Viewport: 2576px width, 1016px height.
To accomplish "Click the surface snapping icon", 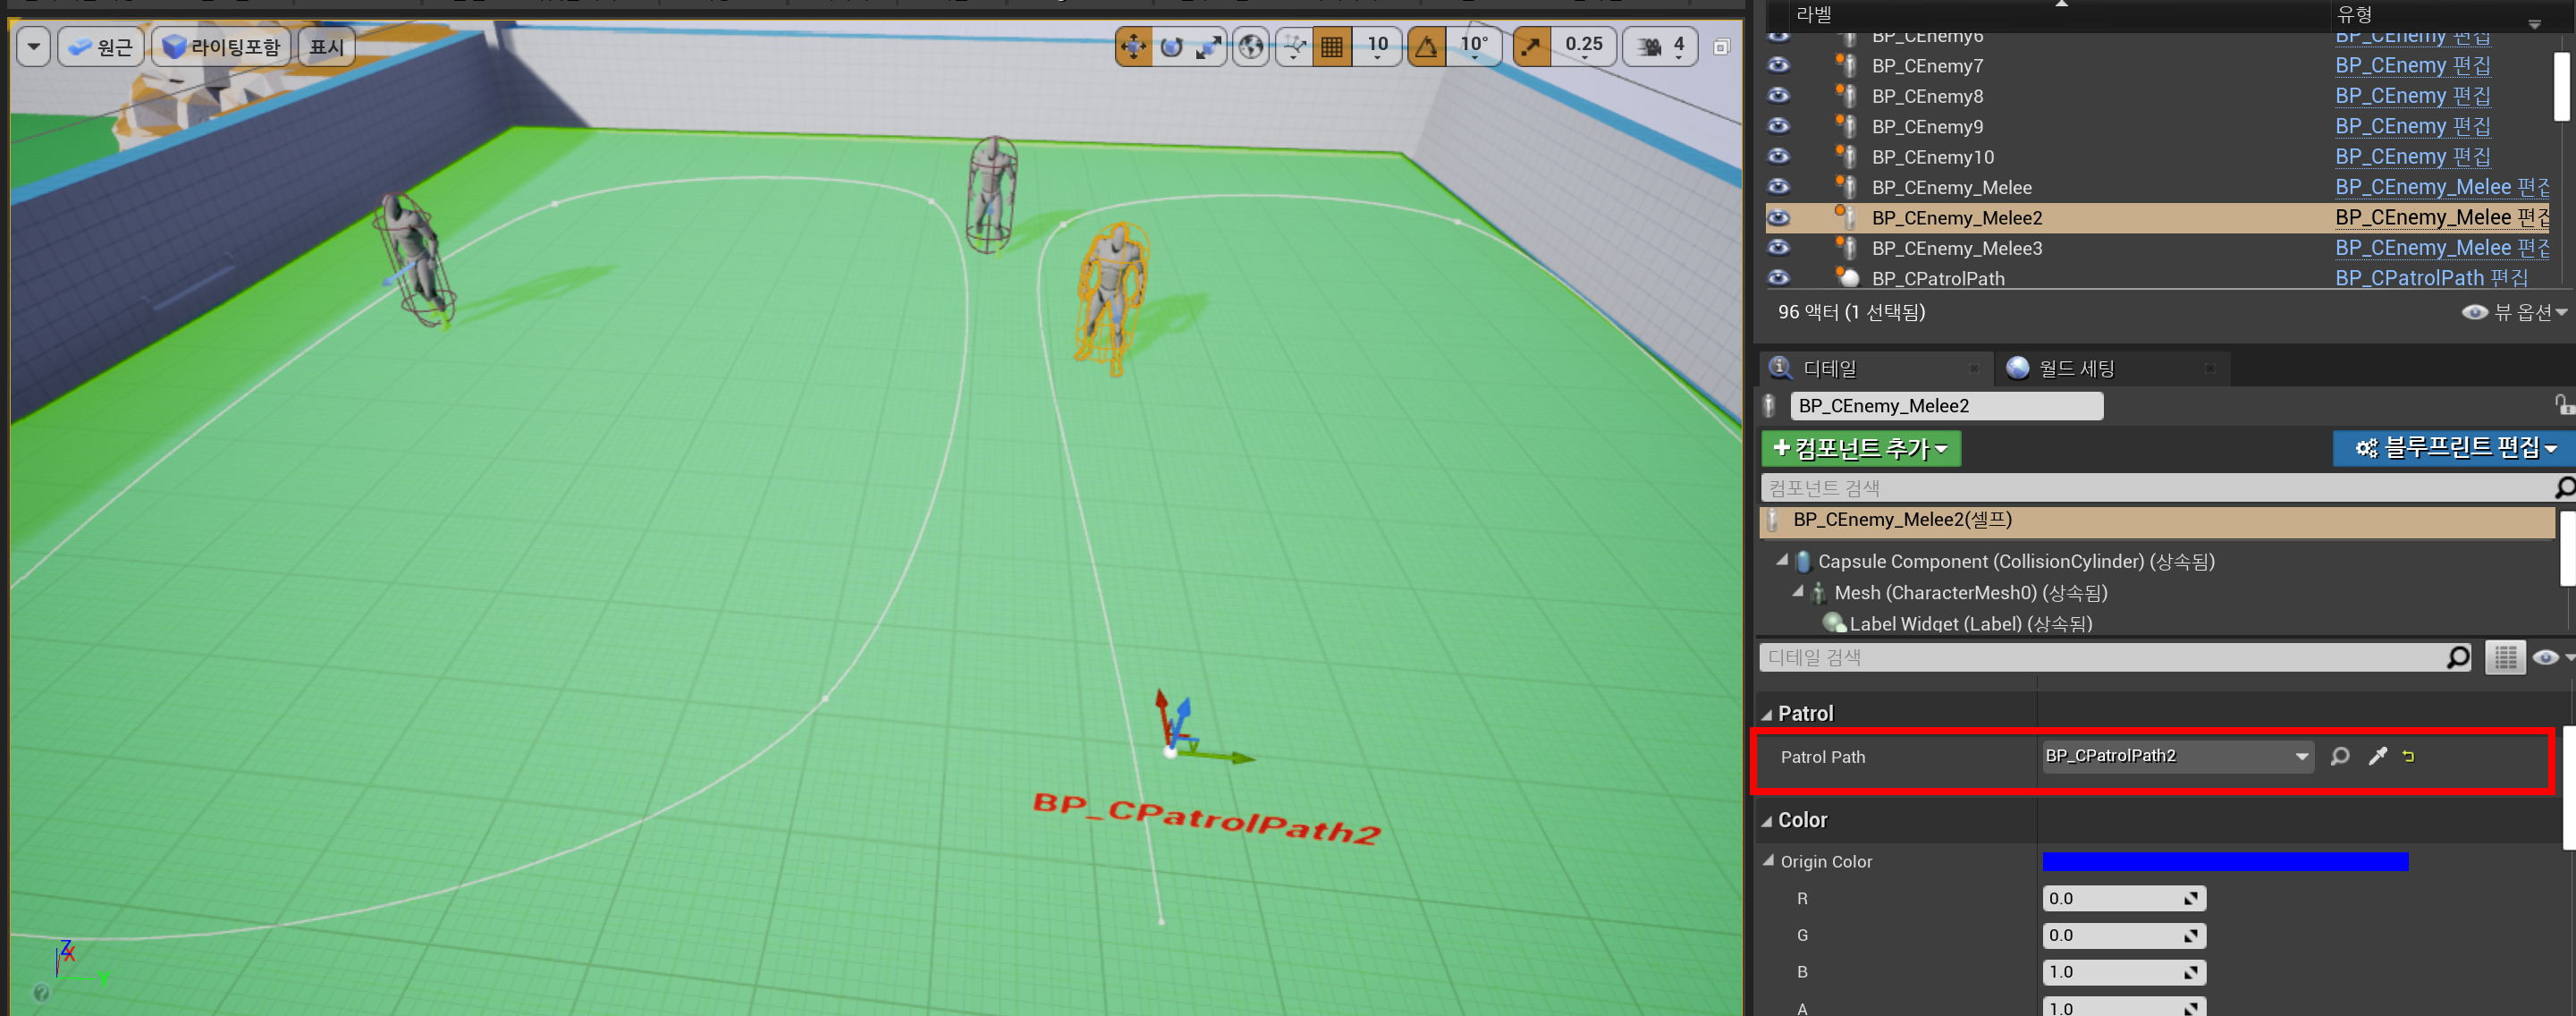I will (x=1294, y=46).
